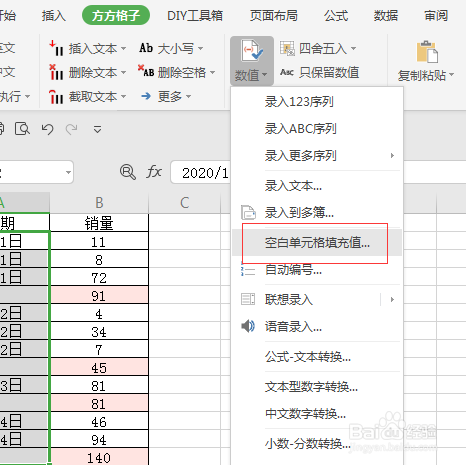
Task: Click the cell showing 94
Action: point(99,439)
